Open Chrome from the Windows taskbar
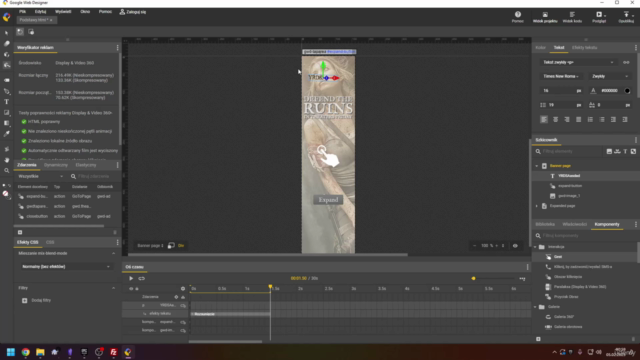 coord(25,352)
